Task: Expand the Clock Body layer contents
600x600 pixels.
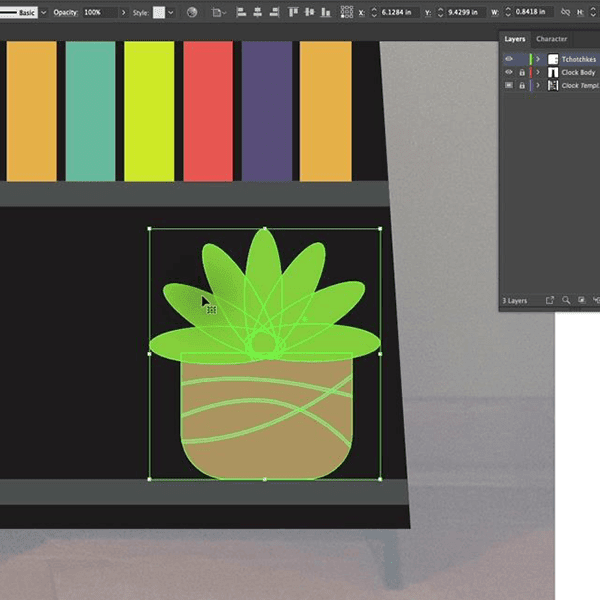Action: (538, 72)
